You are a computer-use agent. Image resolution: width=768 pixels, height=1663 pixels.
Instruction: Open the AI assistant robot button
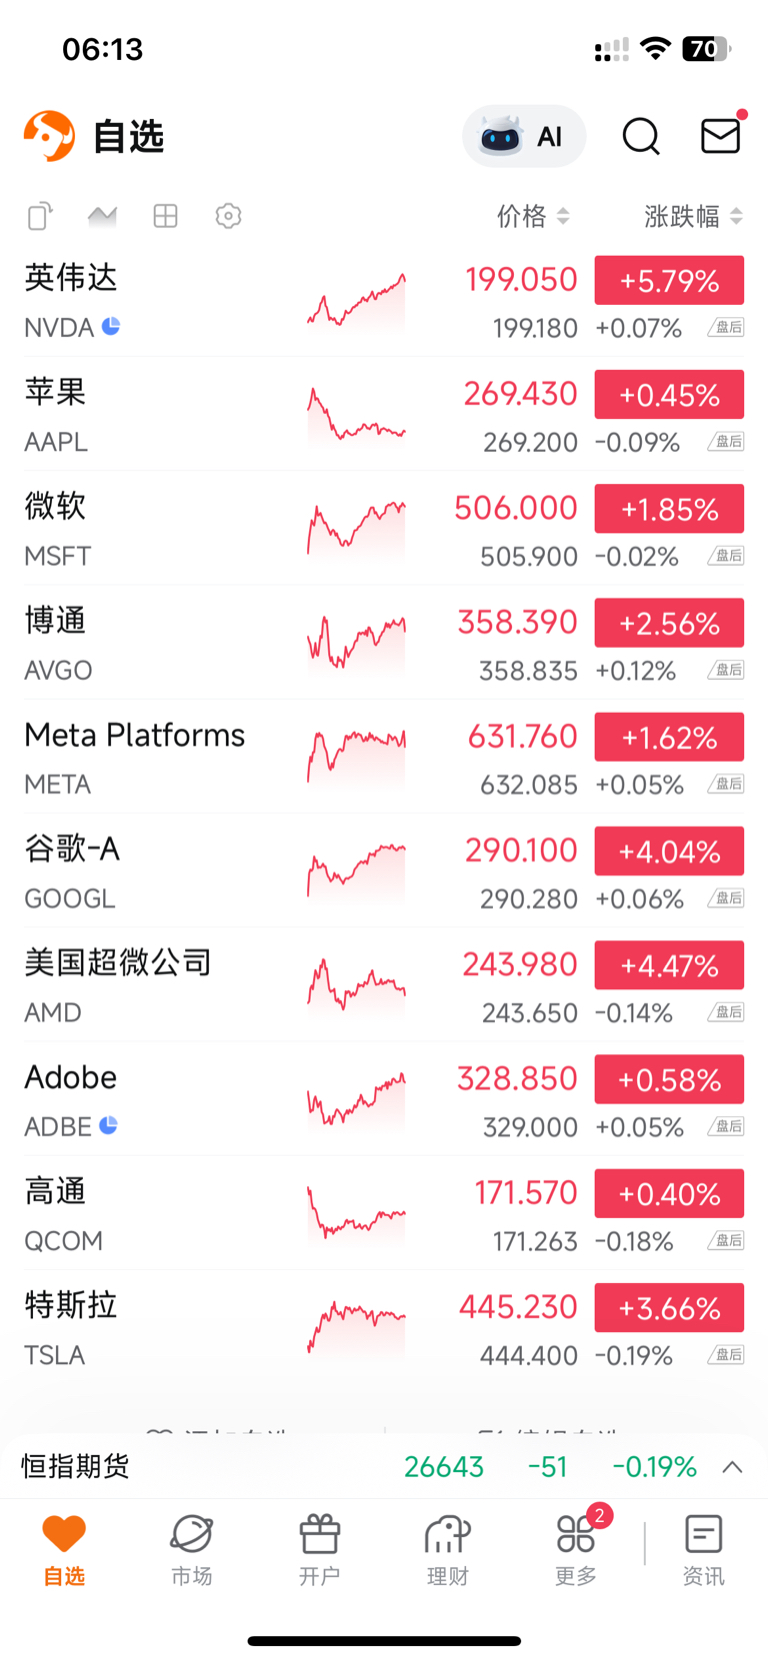pos(523,136)
